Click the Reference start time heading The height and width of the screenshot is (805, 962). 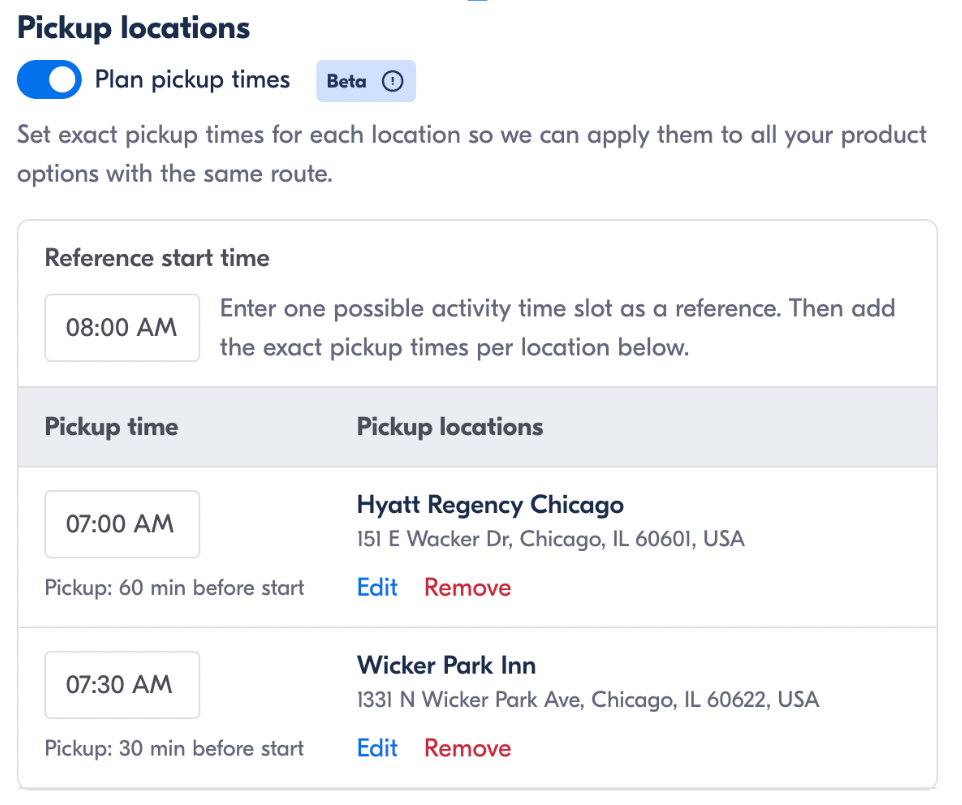[x=157, y=258]
